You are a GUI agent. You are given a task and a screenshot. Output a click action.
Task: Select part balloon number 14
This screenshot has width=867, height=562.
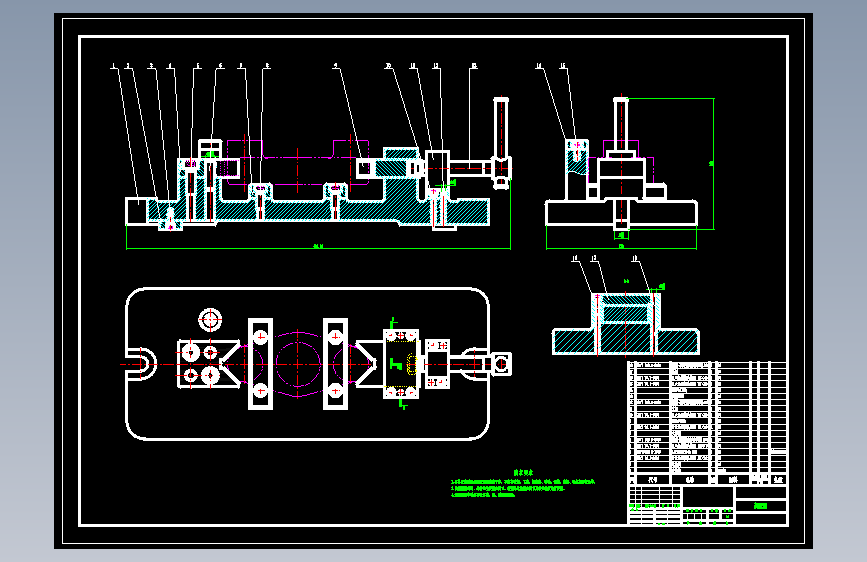click(x=539, y=66)
